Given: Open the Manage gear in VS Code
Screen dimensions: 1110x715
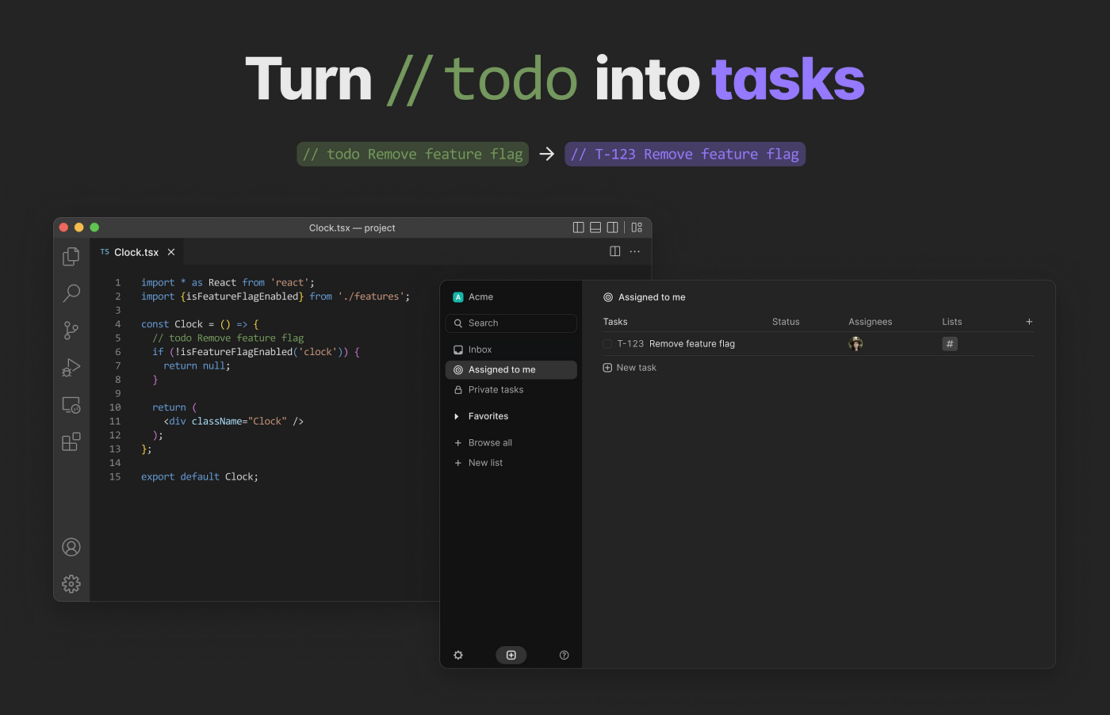Looking at the screenshot, I should coord(71,584).
